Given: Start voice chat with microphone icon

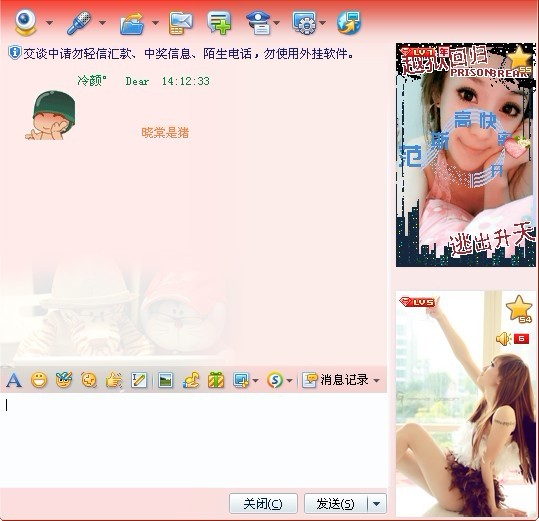Looking at the screenshot, I should 79,23.
